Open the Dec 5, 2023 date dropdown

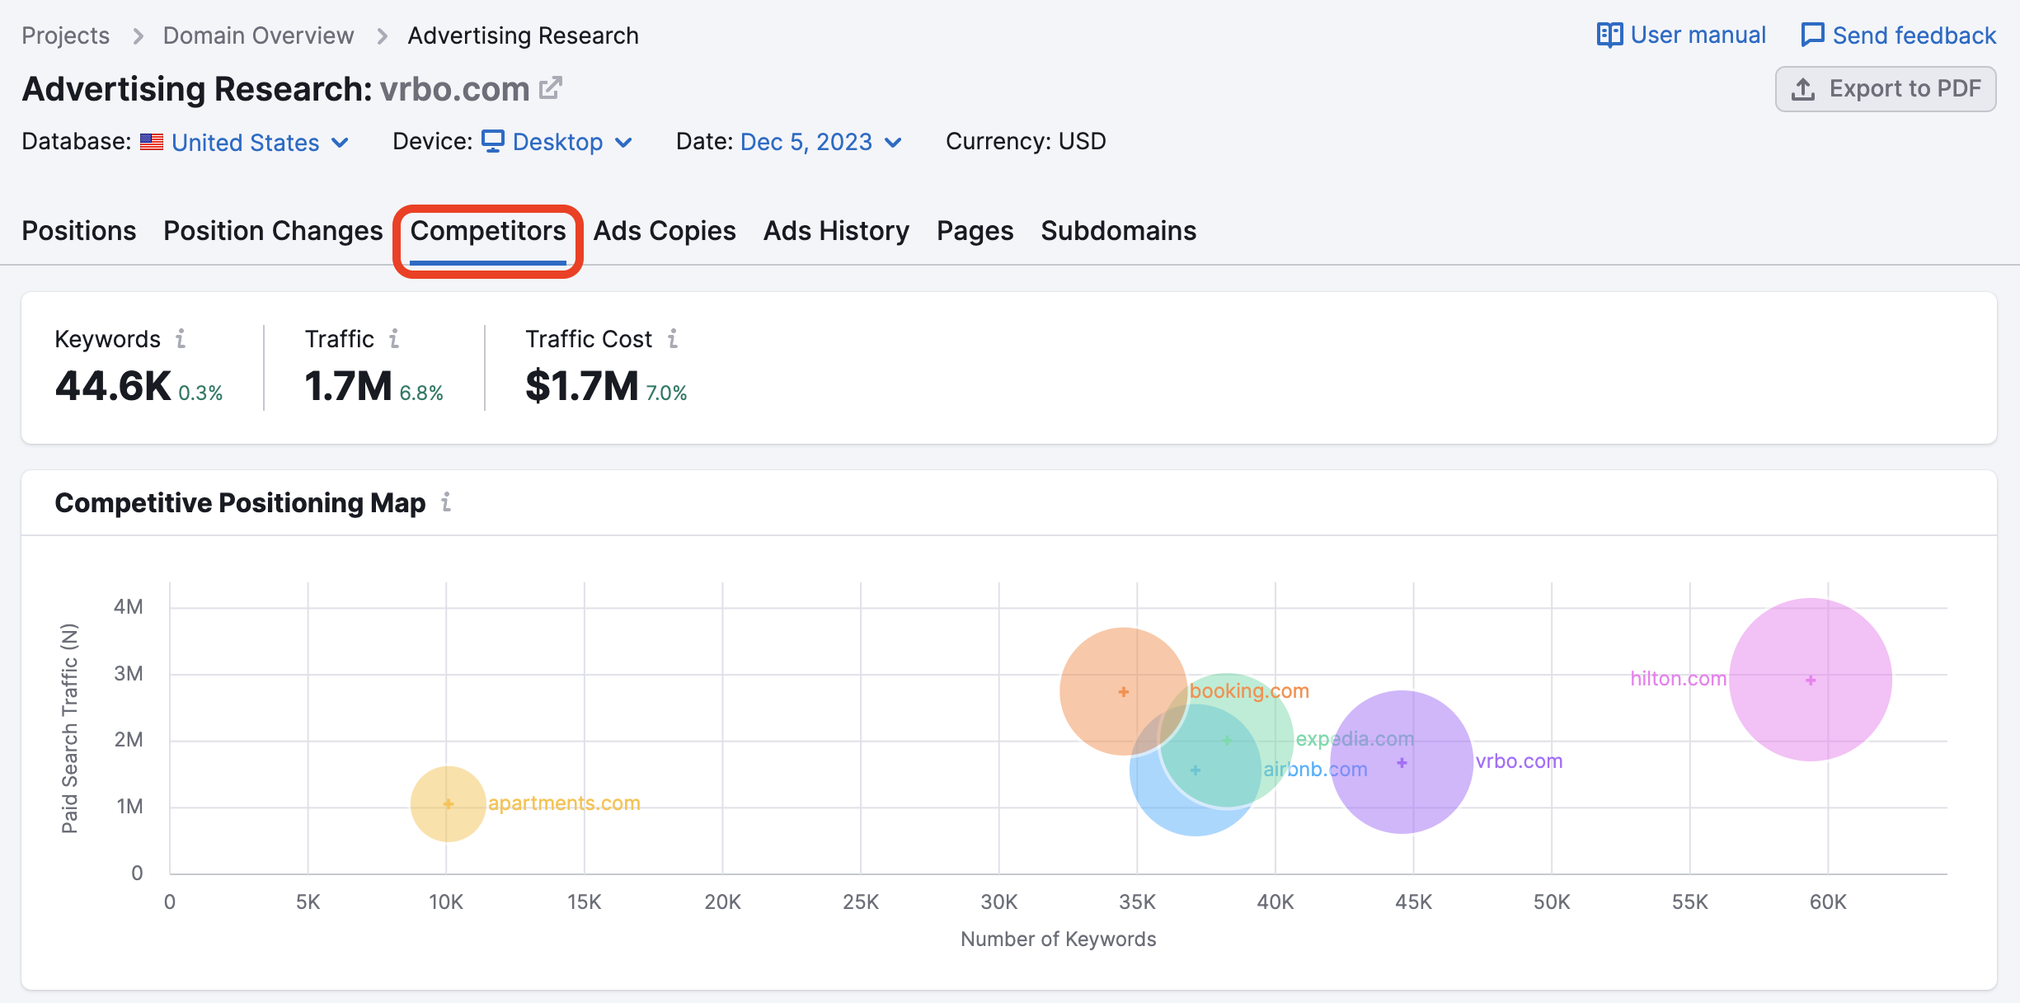click(821, 142)
